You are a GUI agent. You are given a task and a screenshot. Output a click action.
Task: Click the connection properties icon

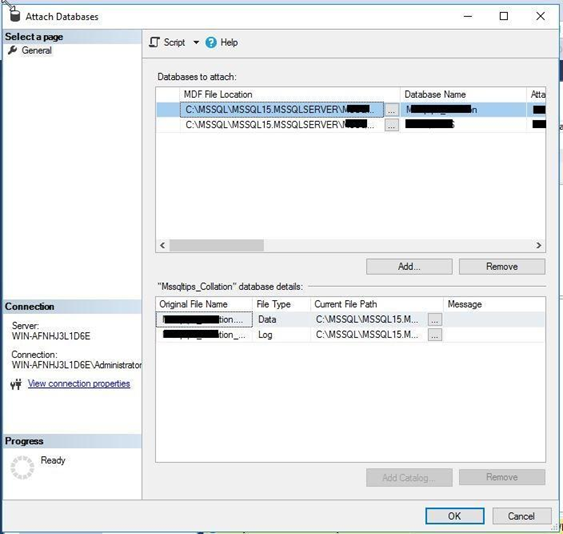(x=16, y=384)
